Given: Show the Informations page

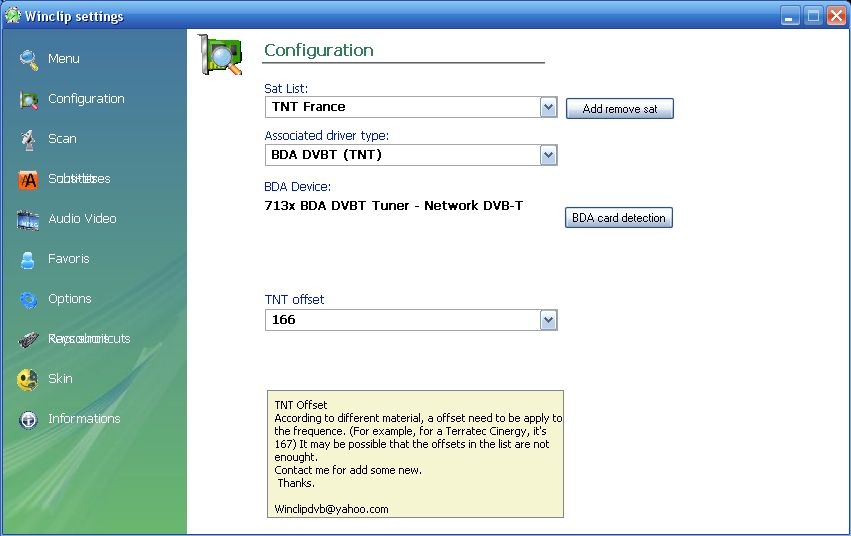Looking at the screenshot, I should (x=84, y=419).
